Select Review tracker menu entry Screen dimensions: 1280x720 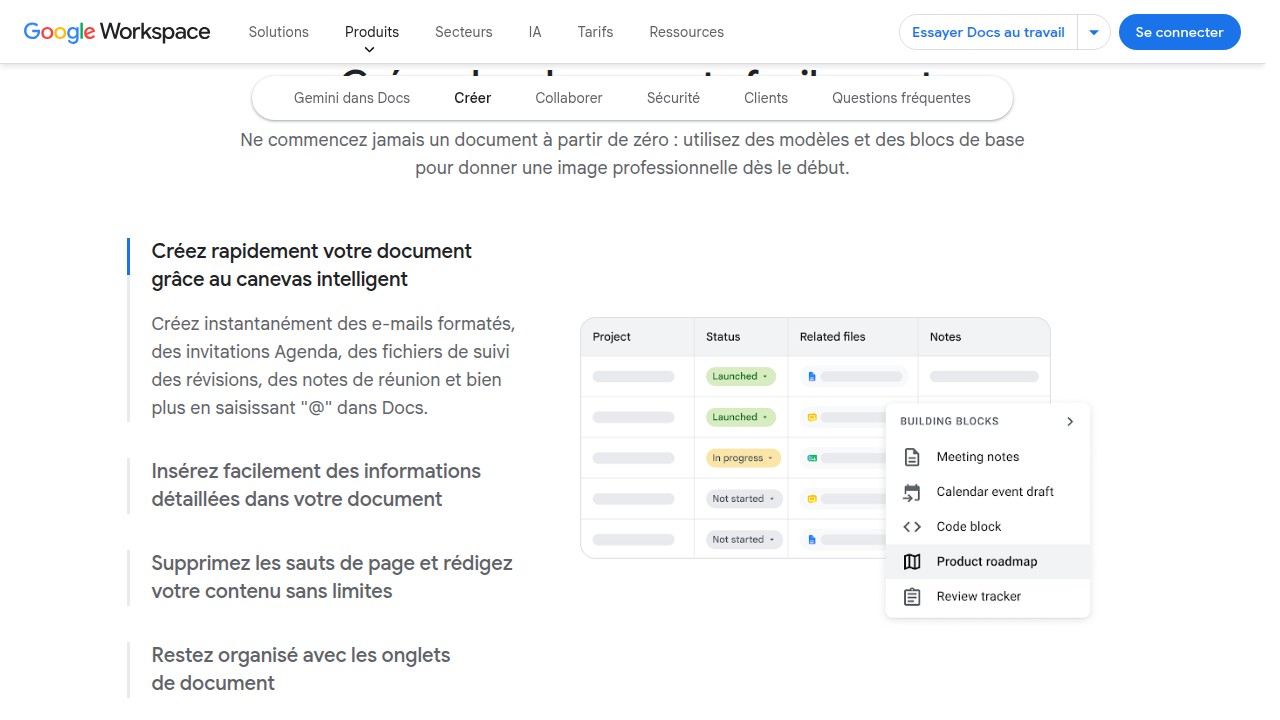988,597
